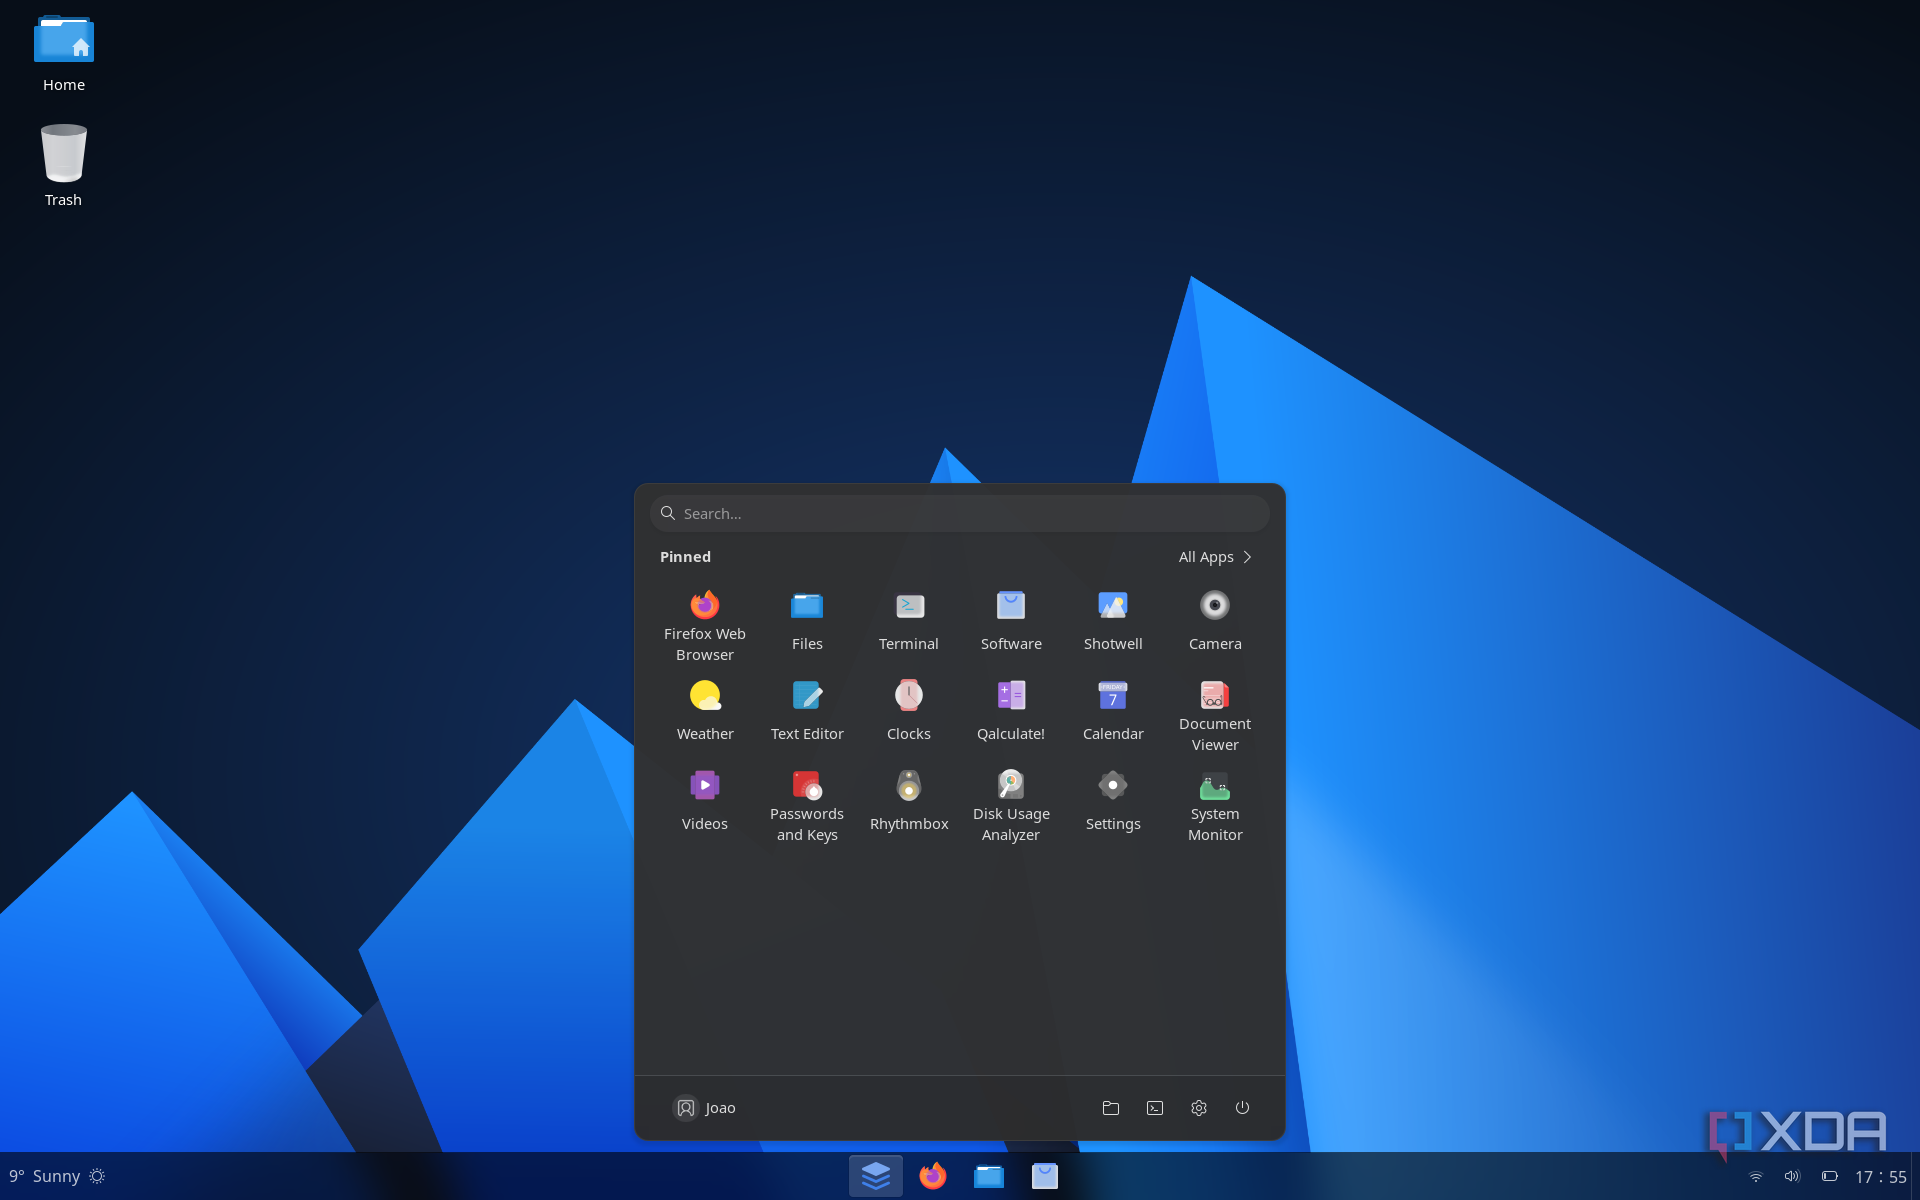Launch the Files app in pinned grid
This screenshot has height=1200, width=1920.
(807, 620)
